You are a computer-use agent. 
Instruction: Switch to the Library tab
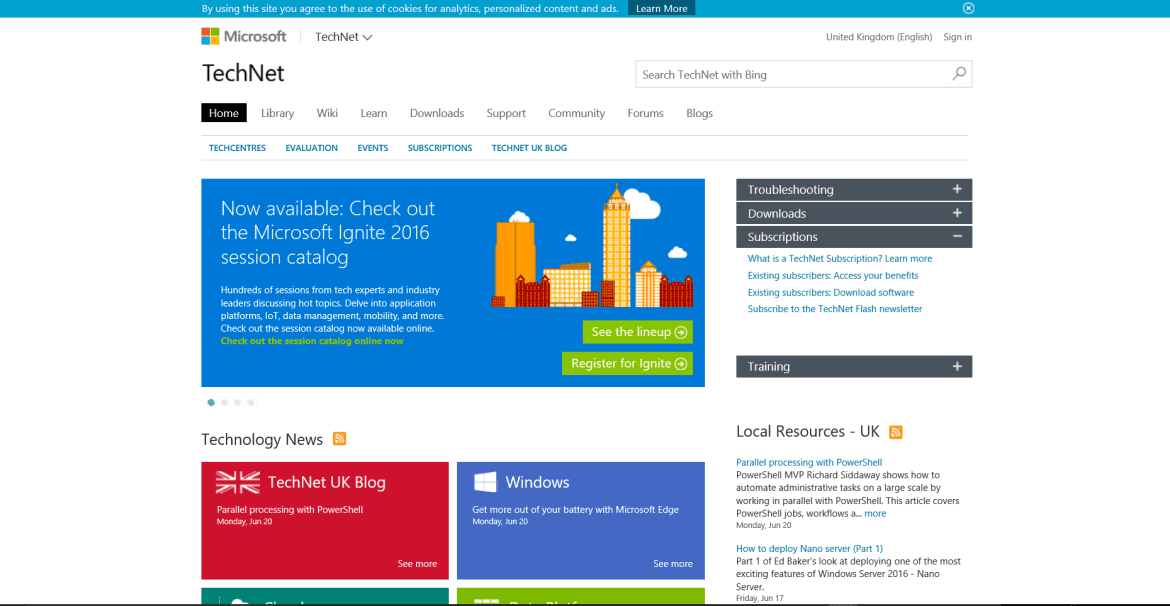[x=277, y=113]
